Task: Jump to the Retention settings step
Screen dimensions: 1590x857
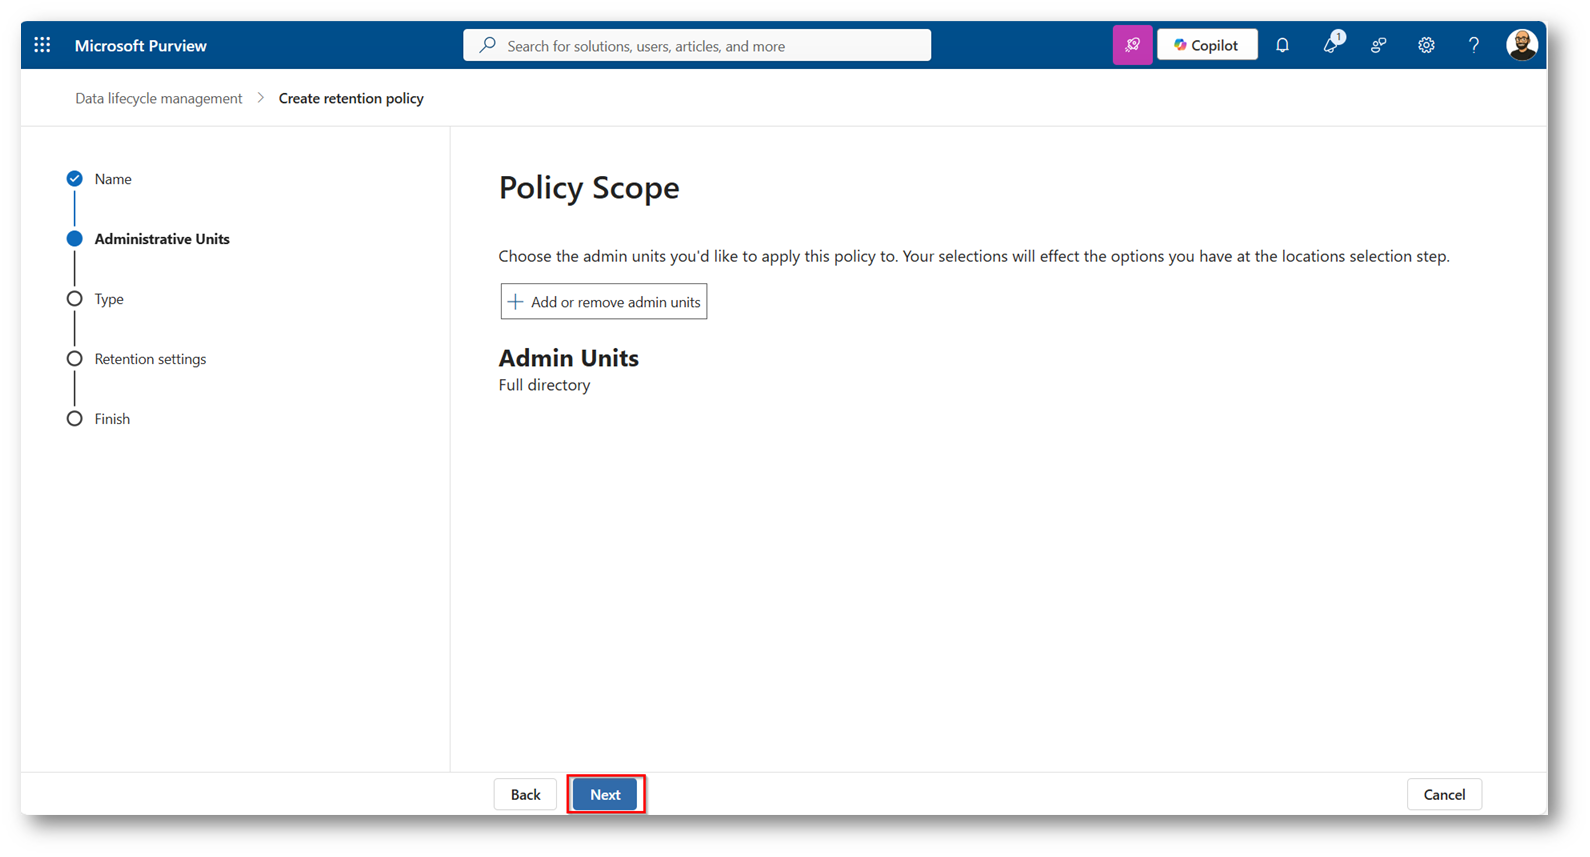Action: click(150, 359)
